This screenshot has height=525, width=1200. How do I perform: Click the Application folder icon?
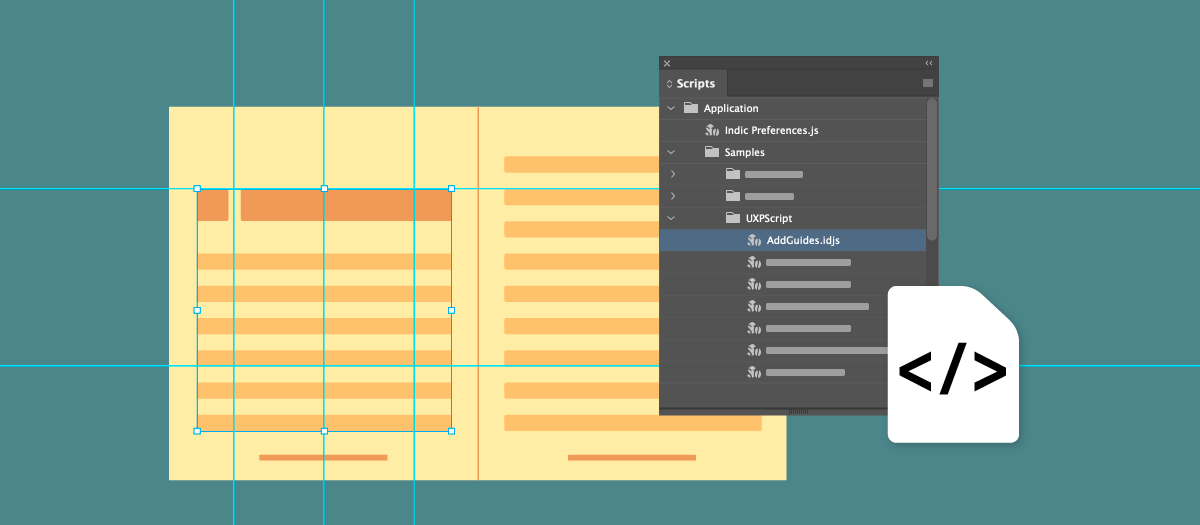691,108
